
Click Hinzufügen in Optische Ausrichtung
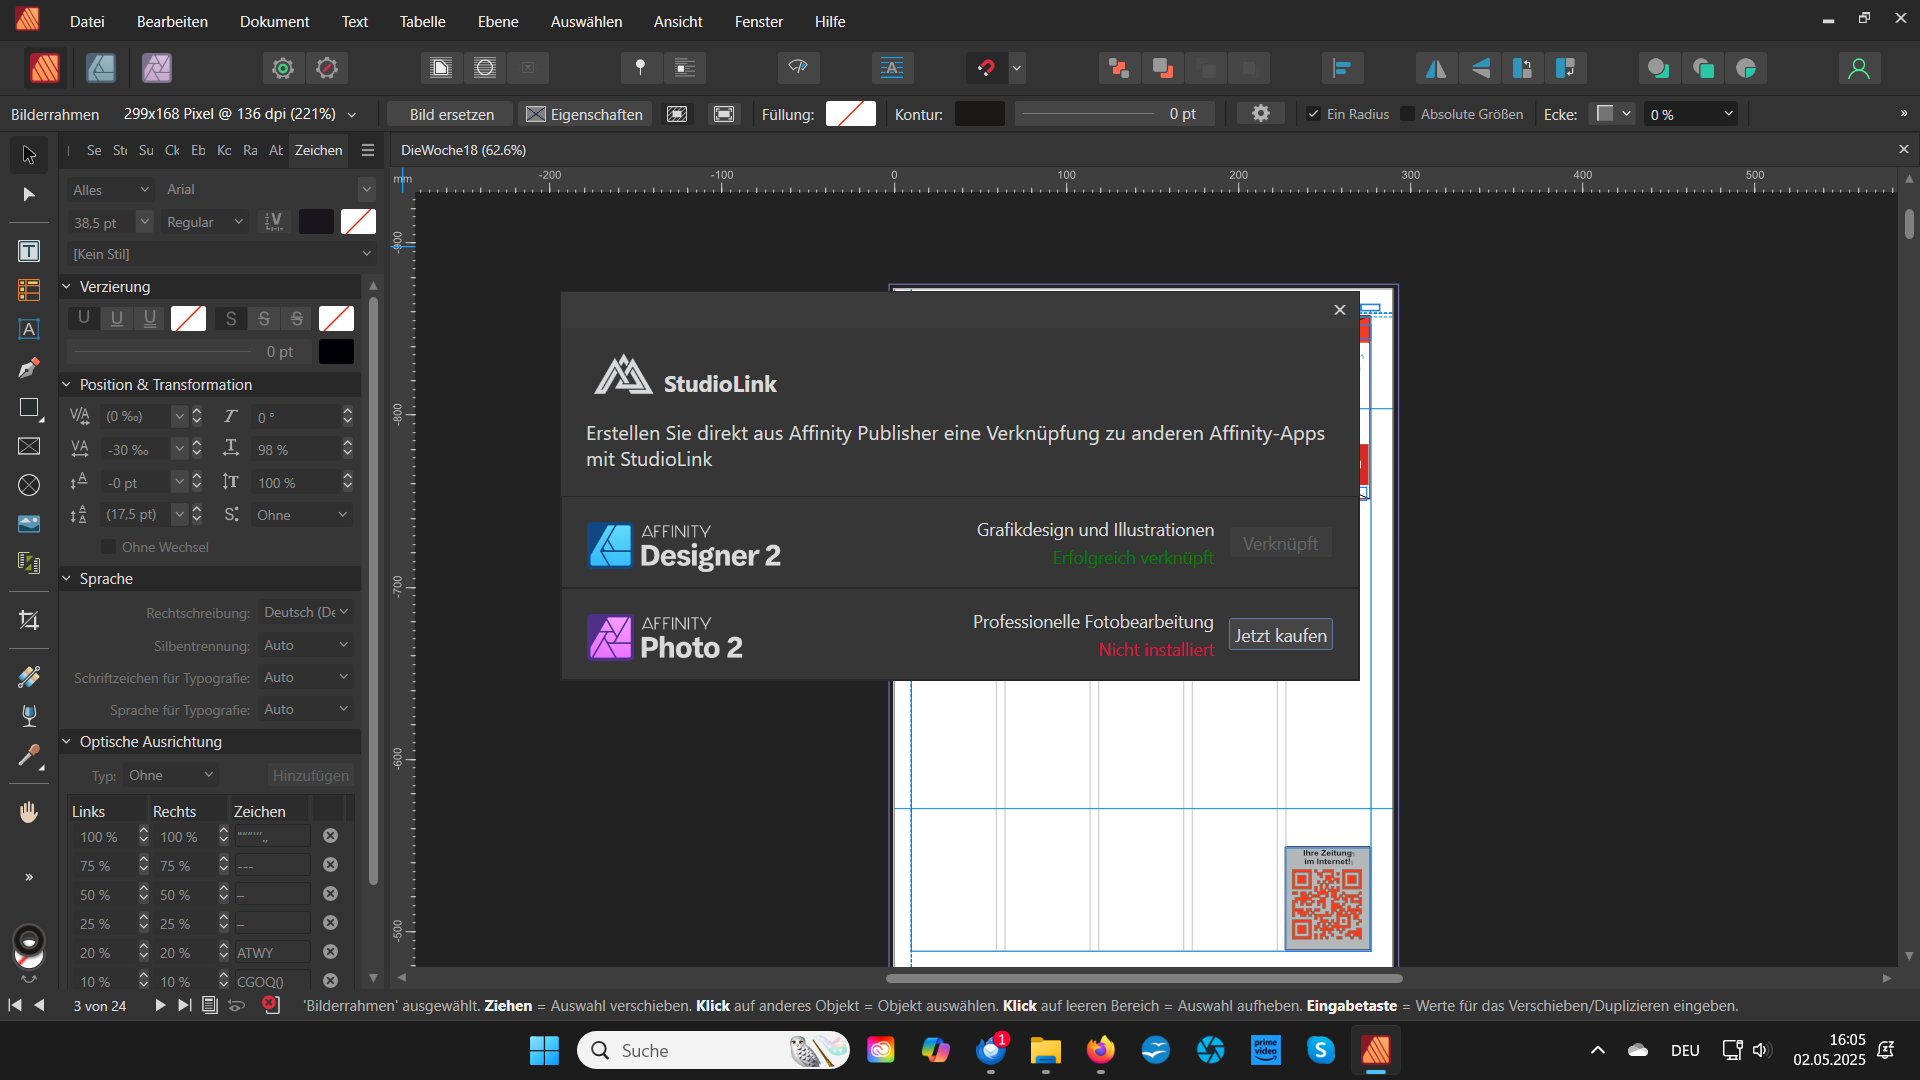coord(311,775)
